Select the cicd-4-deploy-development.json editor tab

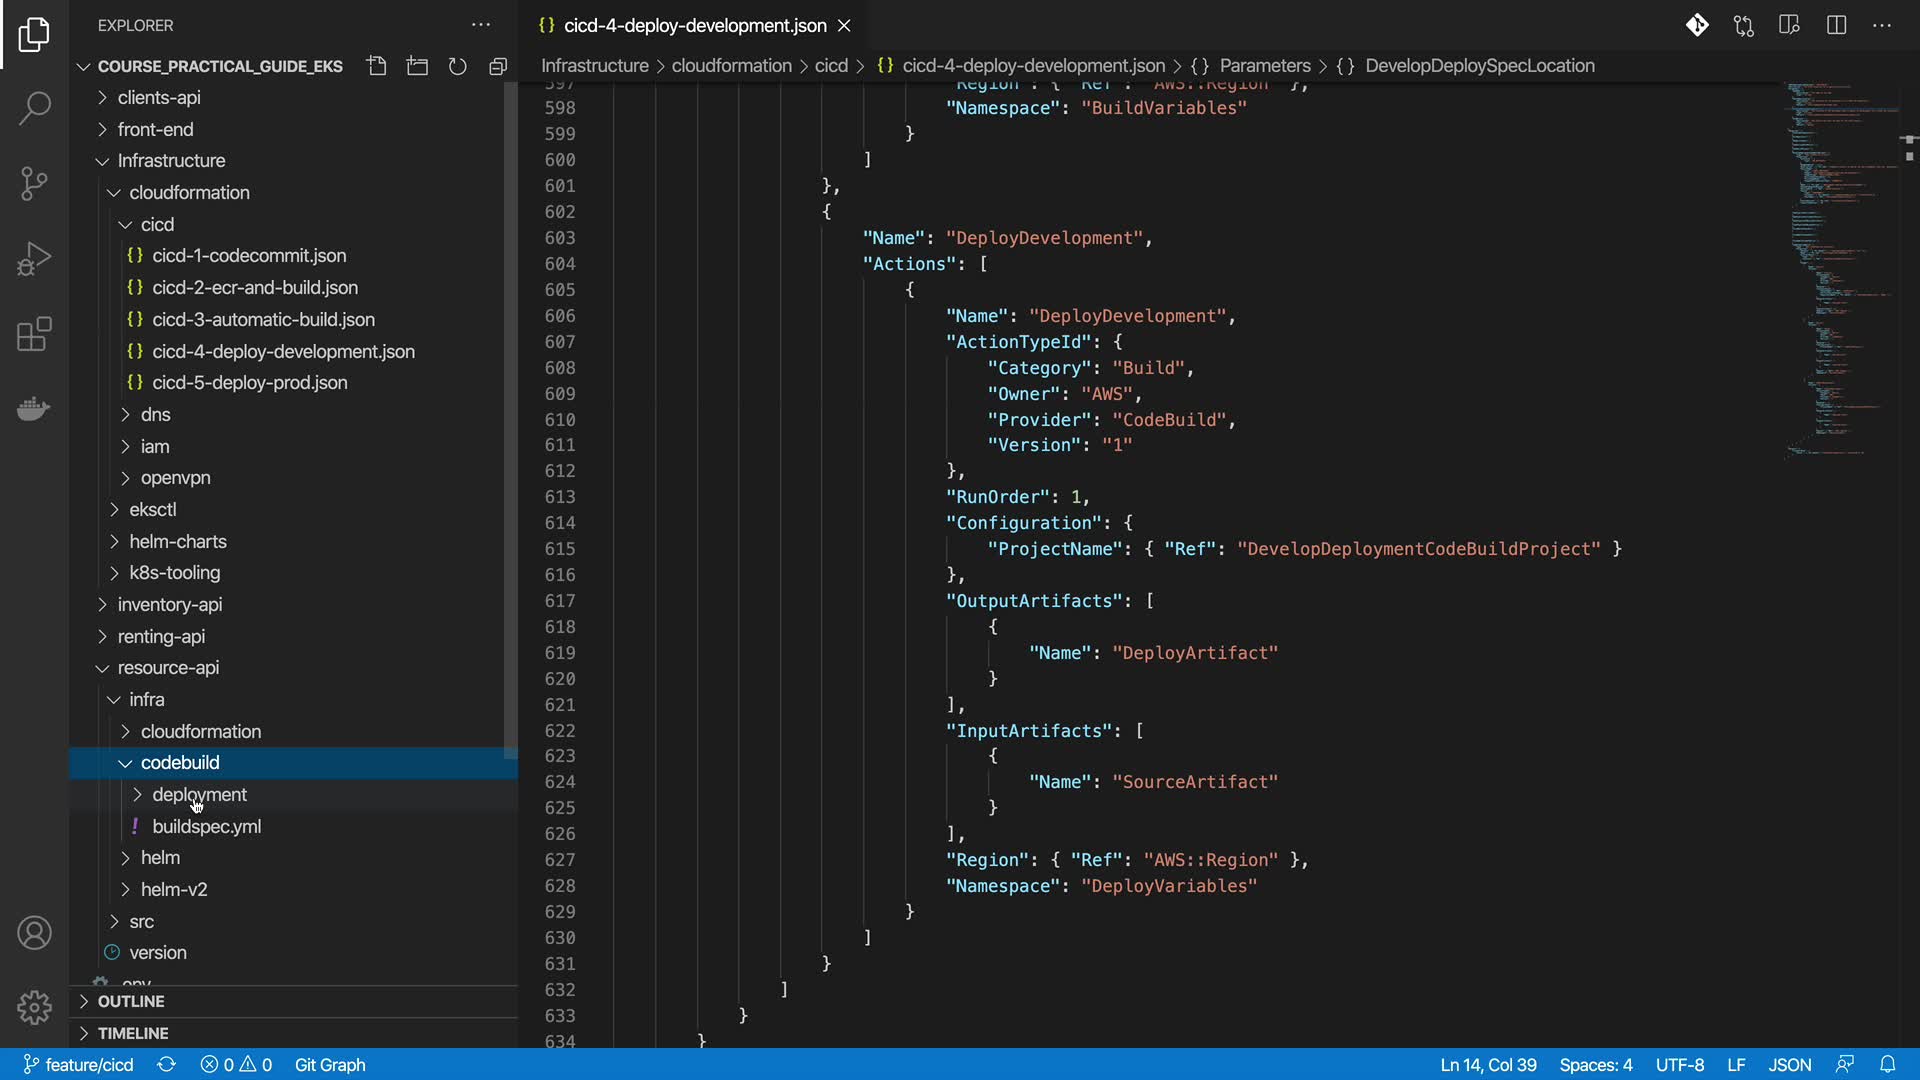[x=694, y=26]
